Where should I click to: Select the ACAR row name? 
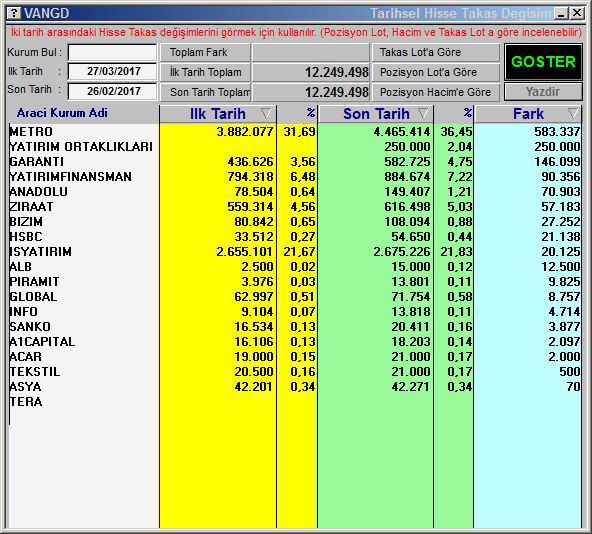(25, 357)
